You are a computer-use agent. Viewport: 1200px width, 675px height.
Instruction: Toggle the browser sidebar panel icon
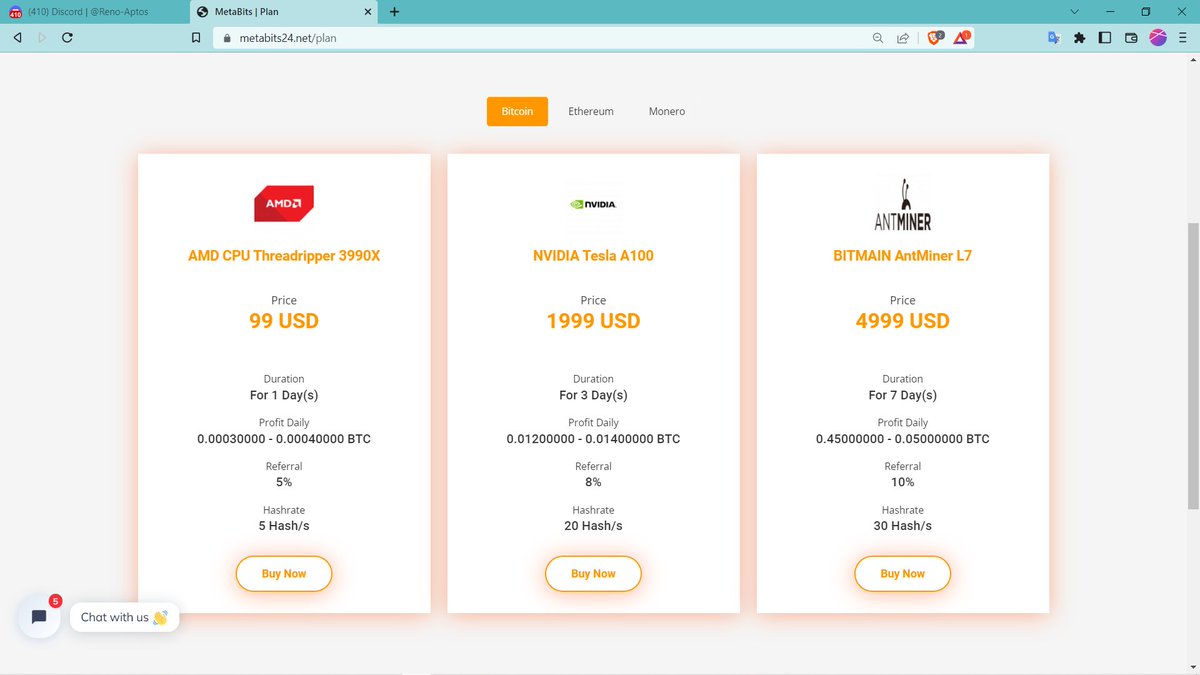(1105, 38)
